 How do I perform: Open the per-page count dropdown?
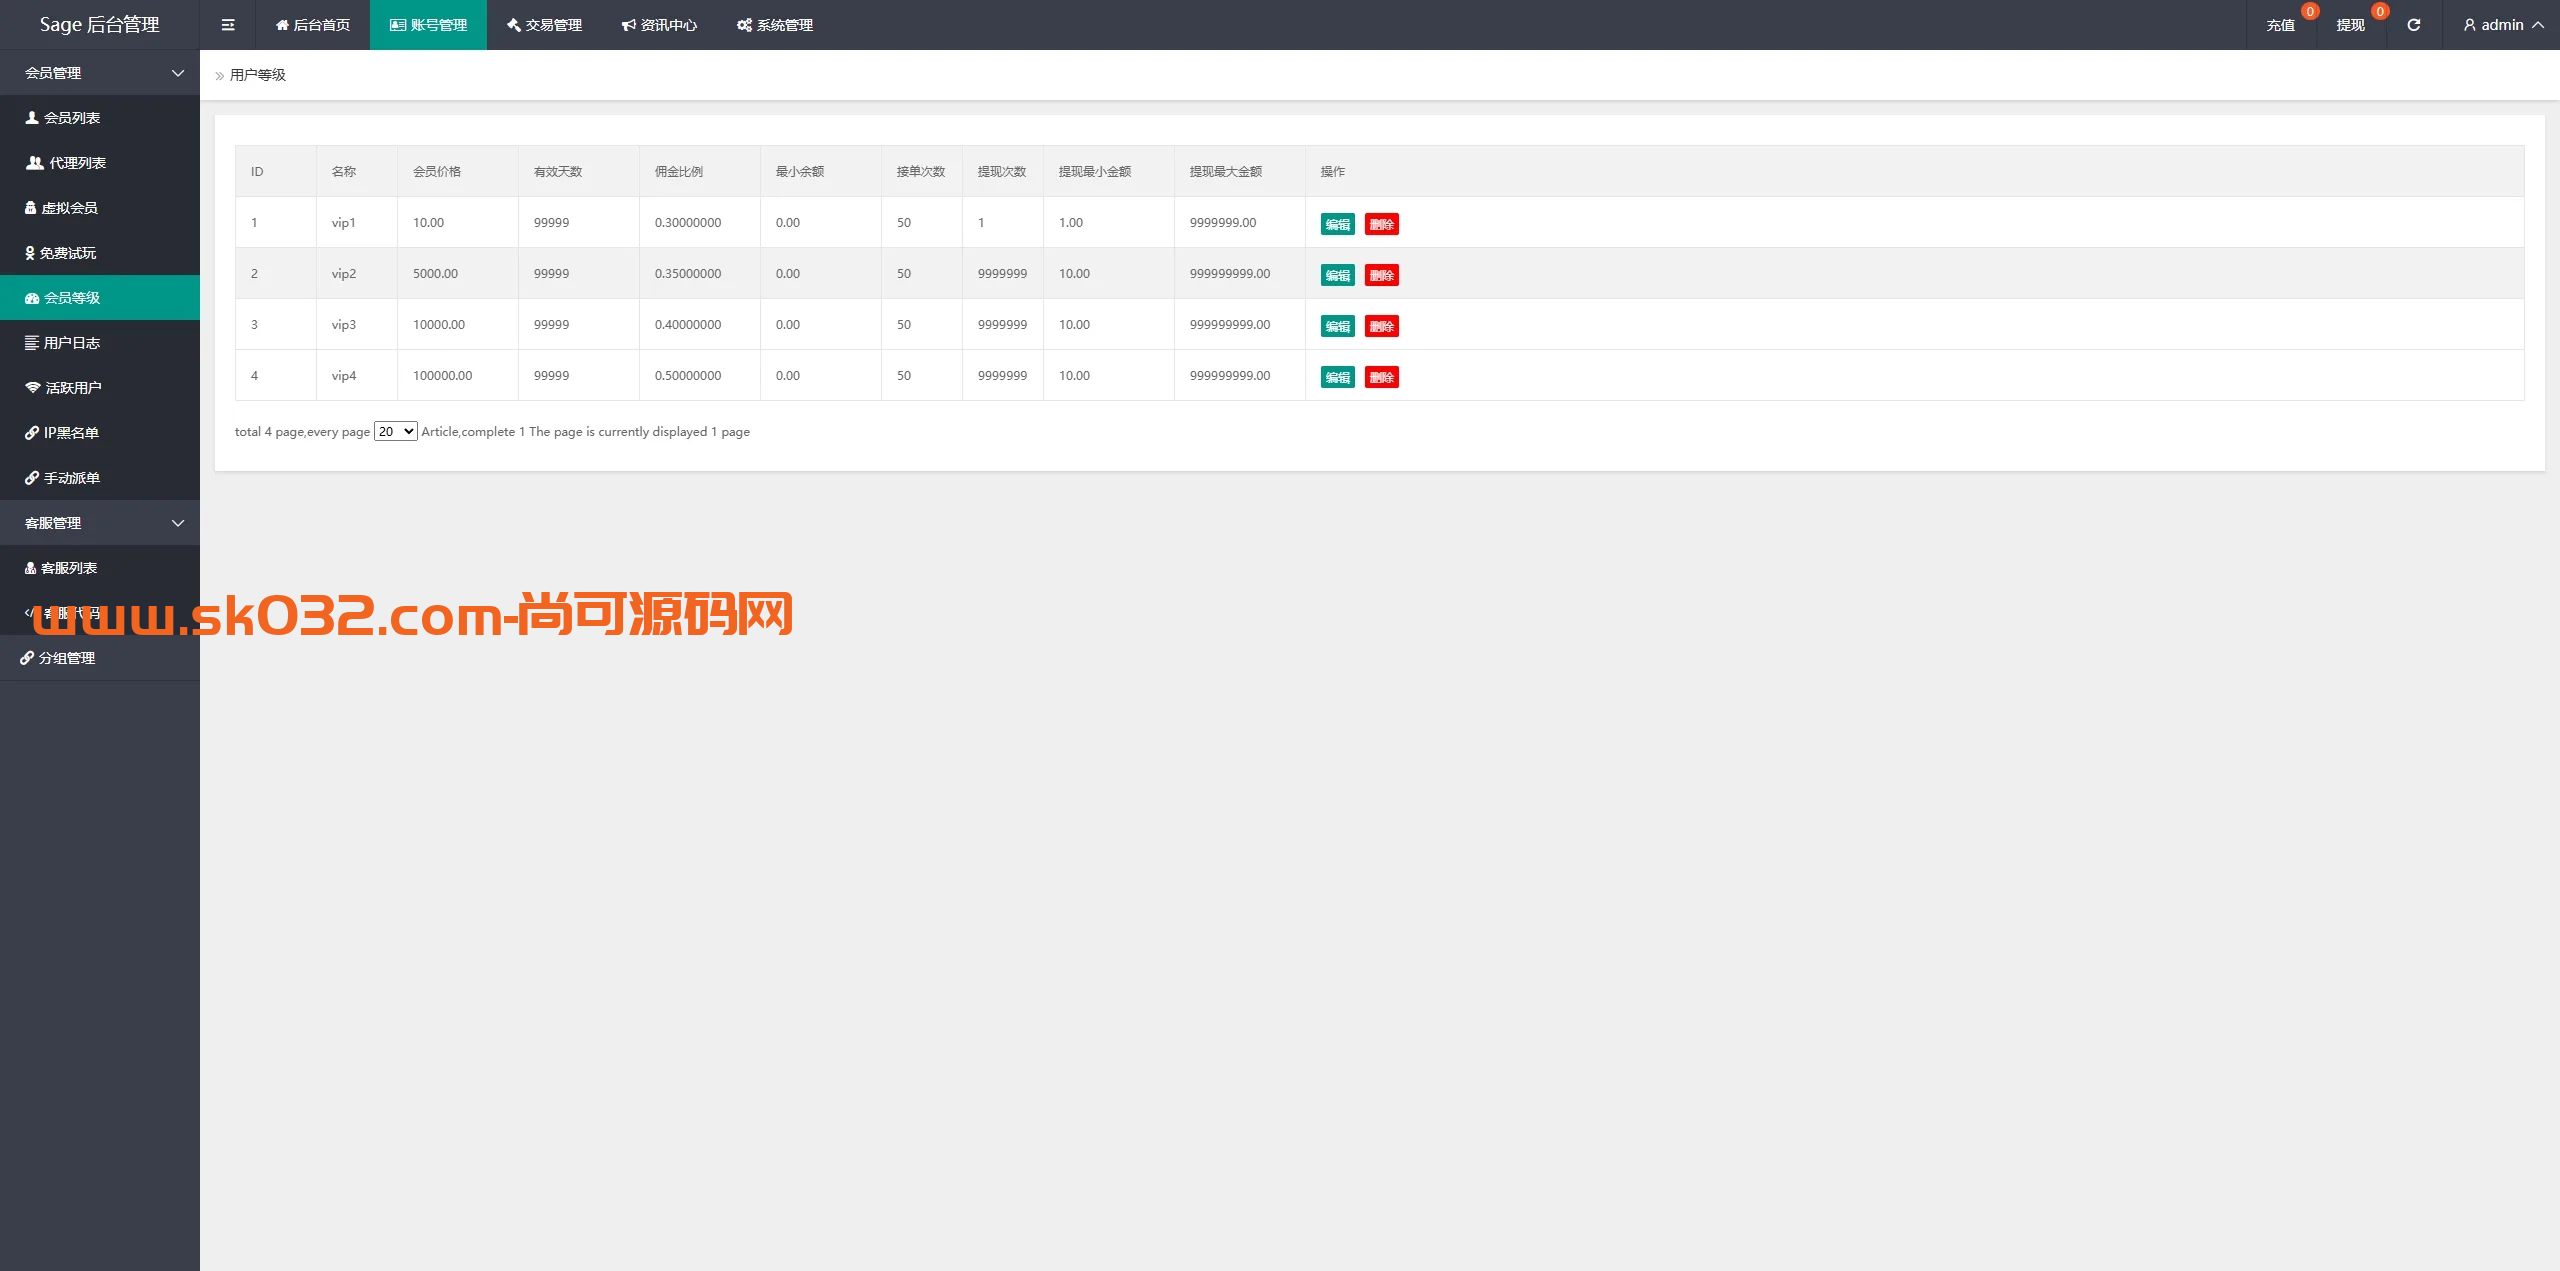tap(395, 431)
